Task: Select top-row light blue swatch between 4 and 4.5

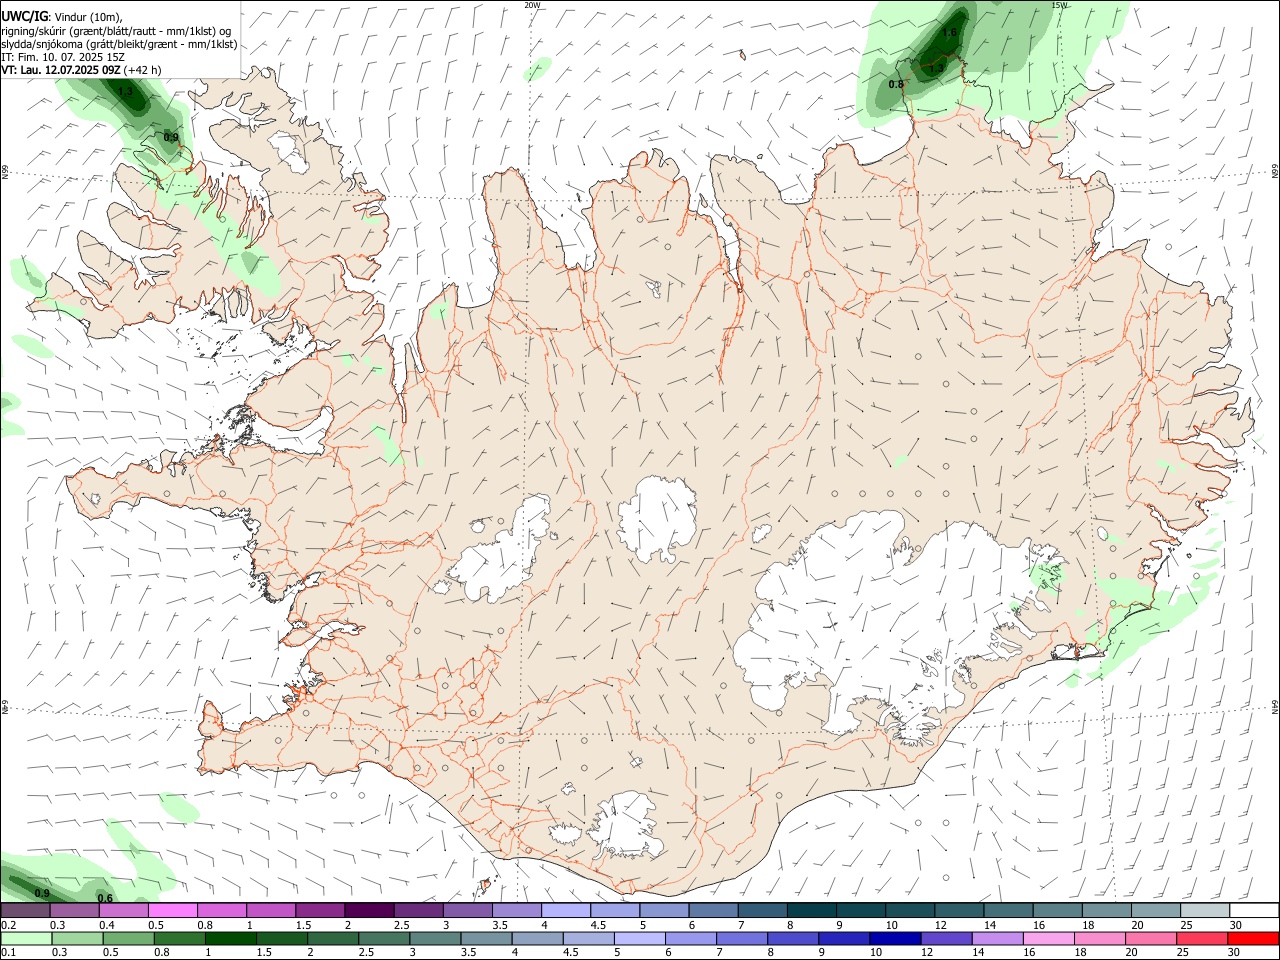Action: click(x=564, y=911)
